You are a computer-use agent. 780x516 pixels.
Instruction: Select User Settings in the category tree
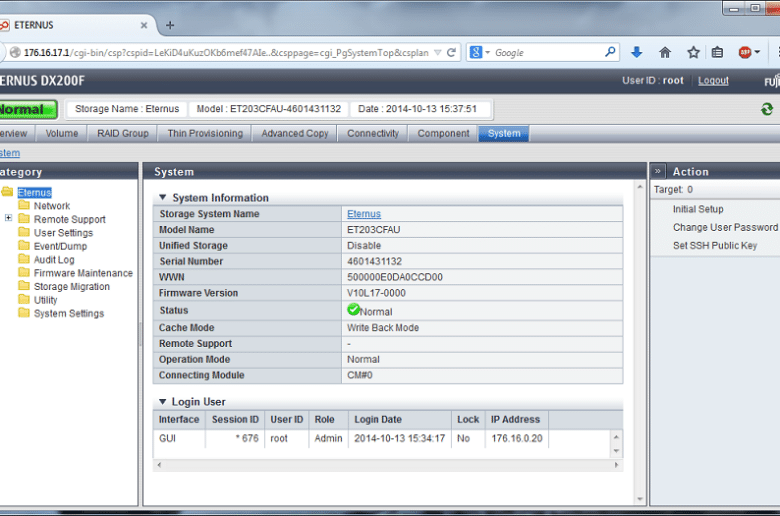(x=63, y=232)
